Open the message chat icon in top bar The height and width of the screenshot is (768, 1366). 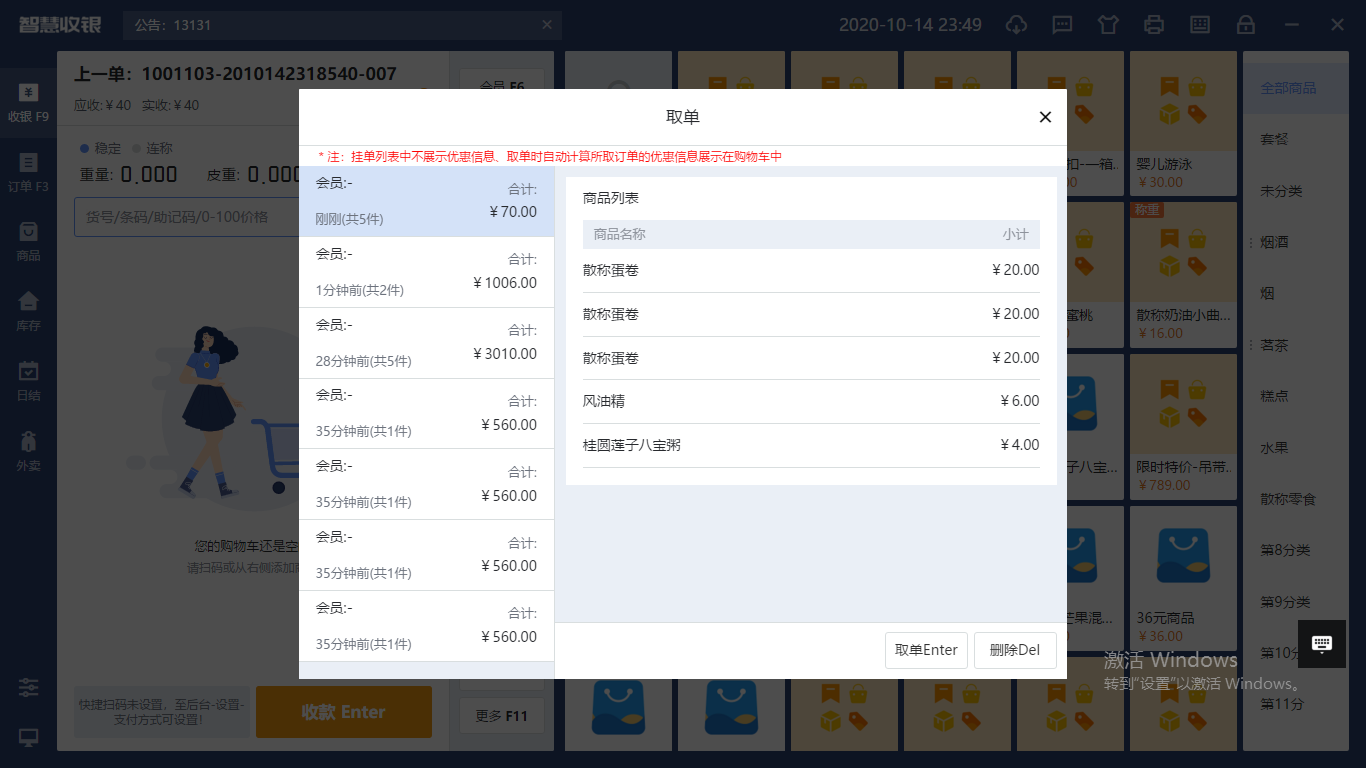(1062, 25)
